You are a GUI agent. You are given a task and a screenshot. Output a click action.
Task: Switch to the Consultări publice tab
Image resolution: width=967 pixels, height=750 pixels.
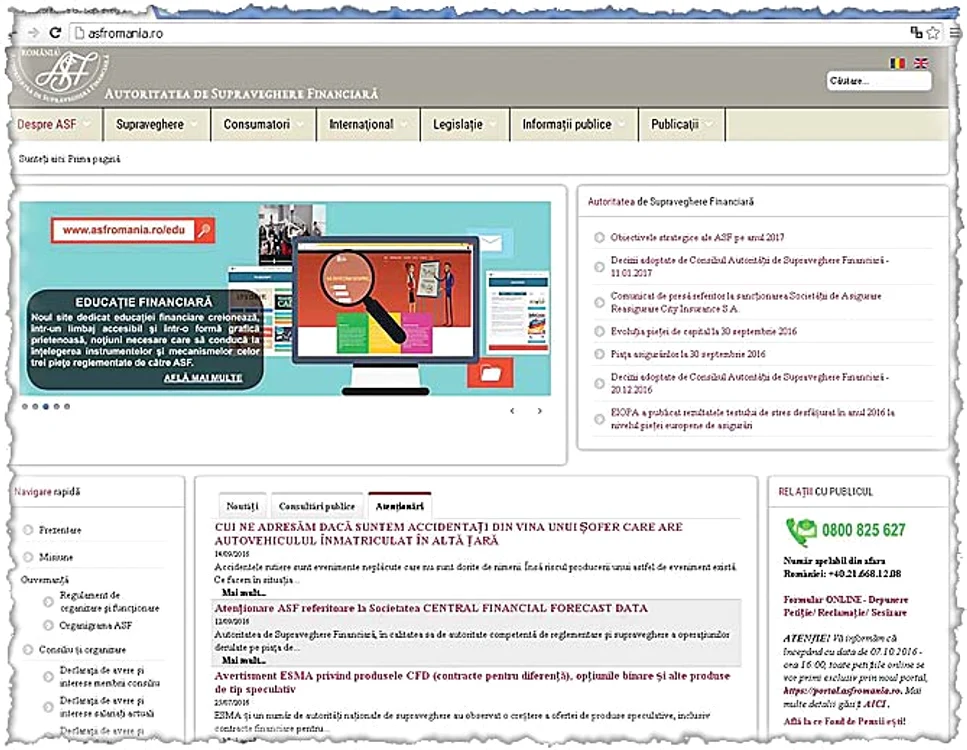317,506
